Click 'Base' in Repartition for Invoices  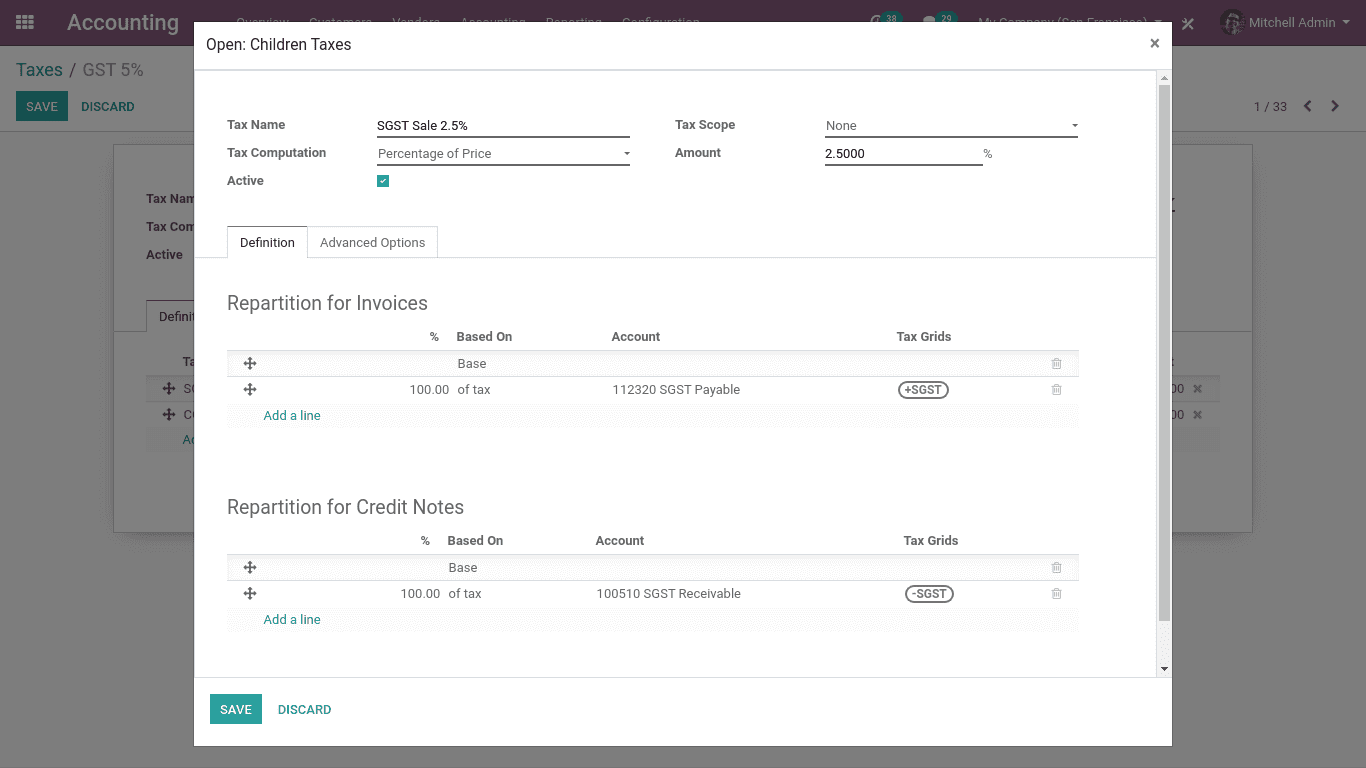point(472,364)
